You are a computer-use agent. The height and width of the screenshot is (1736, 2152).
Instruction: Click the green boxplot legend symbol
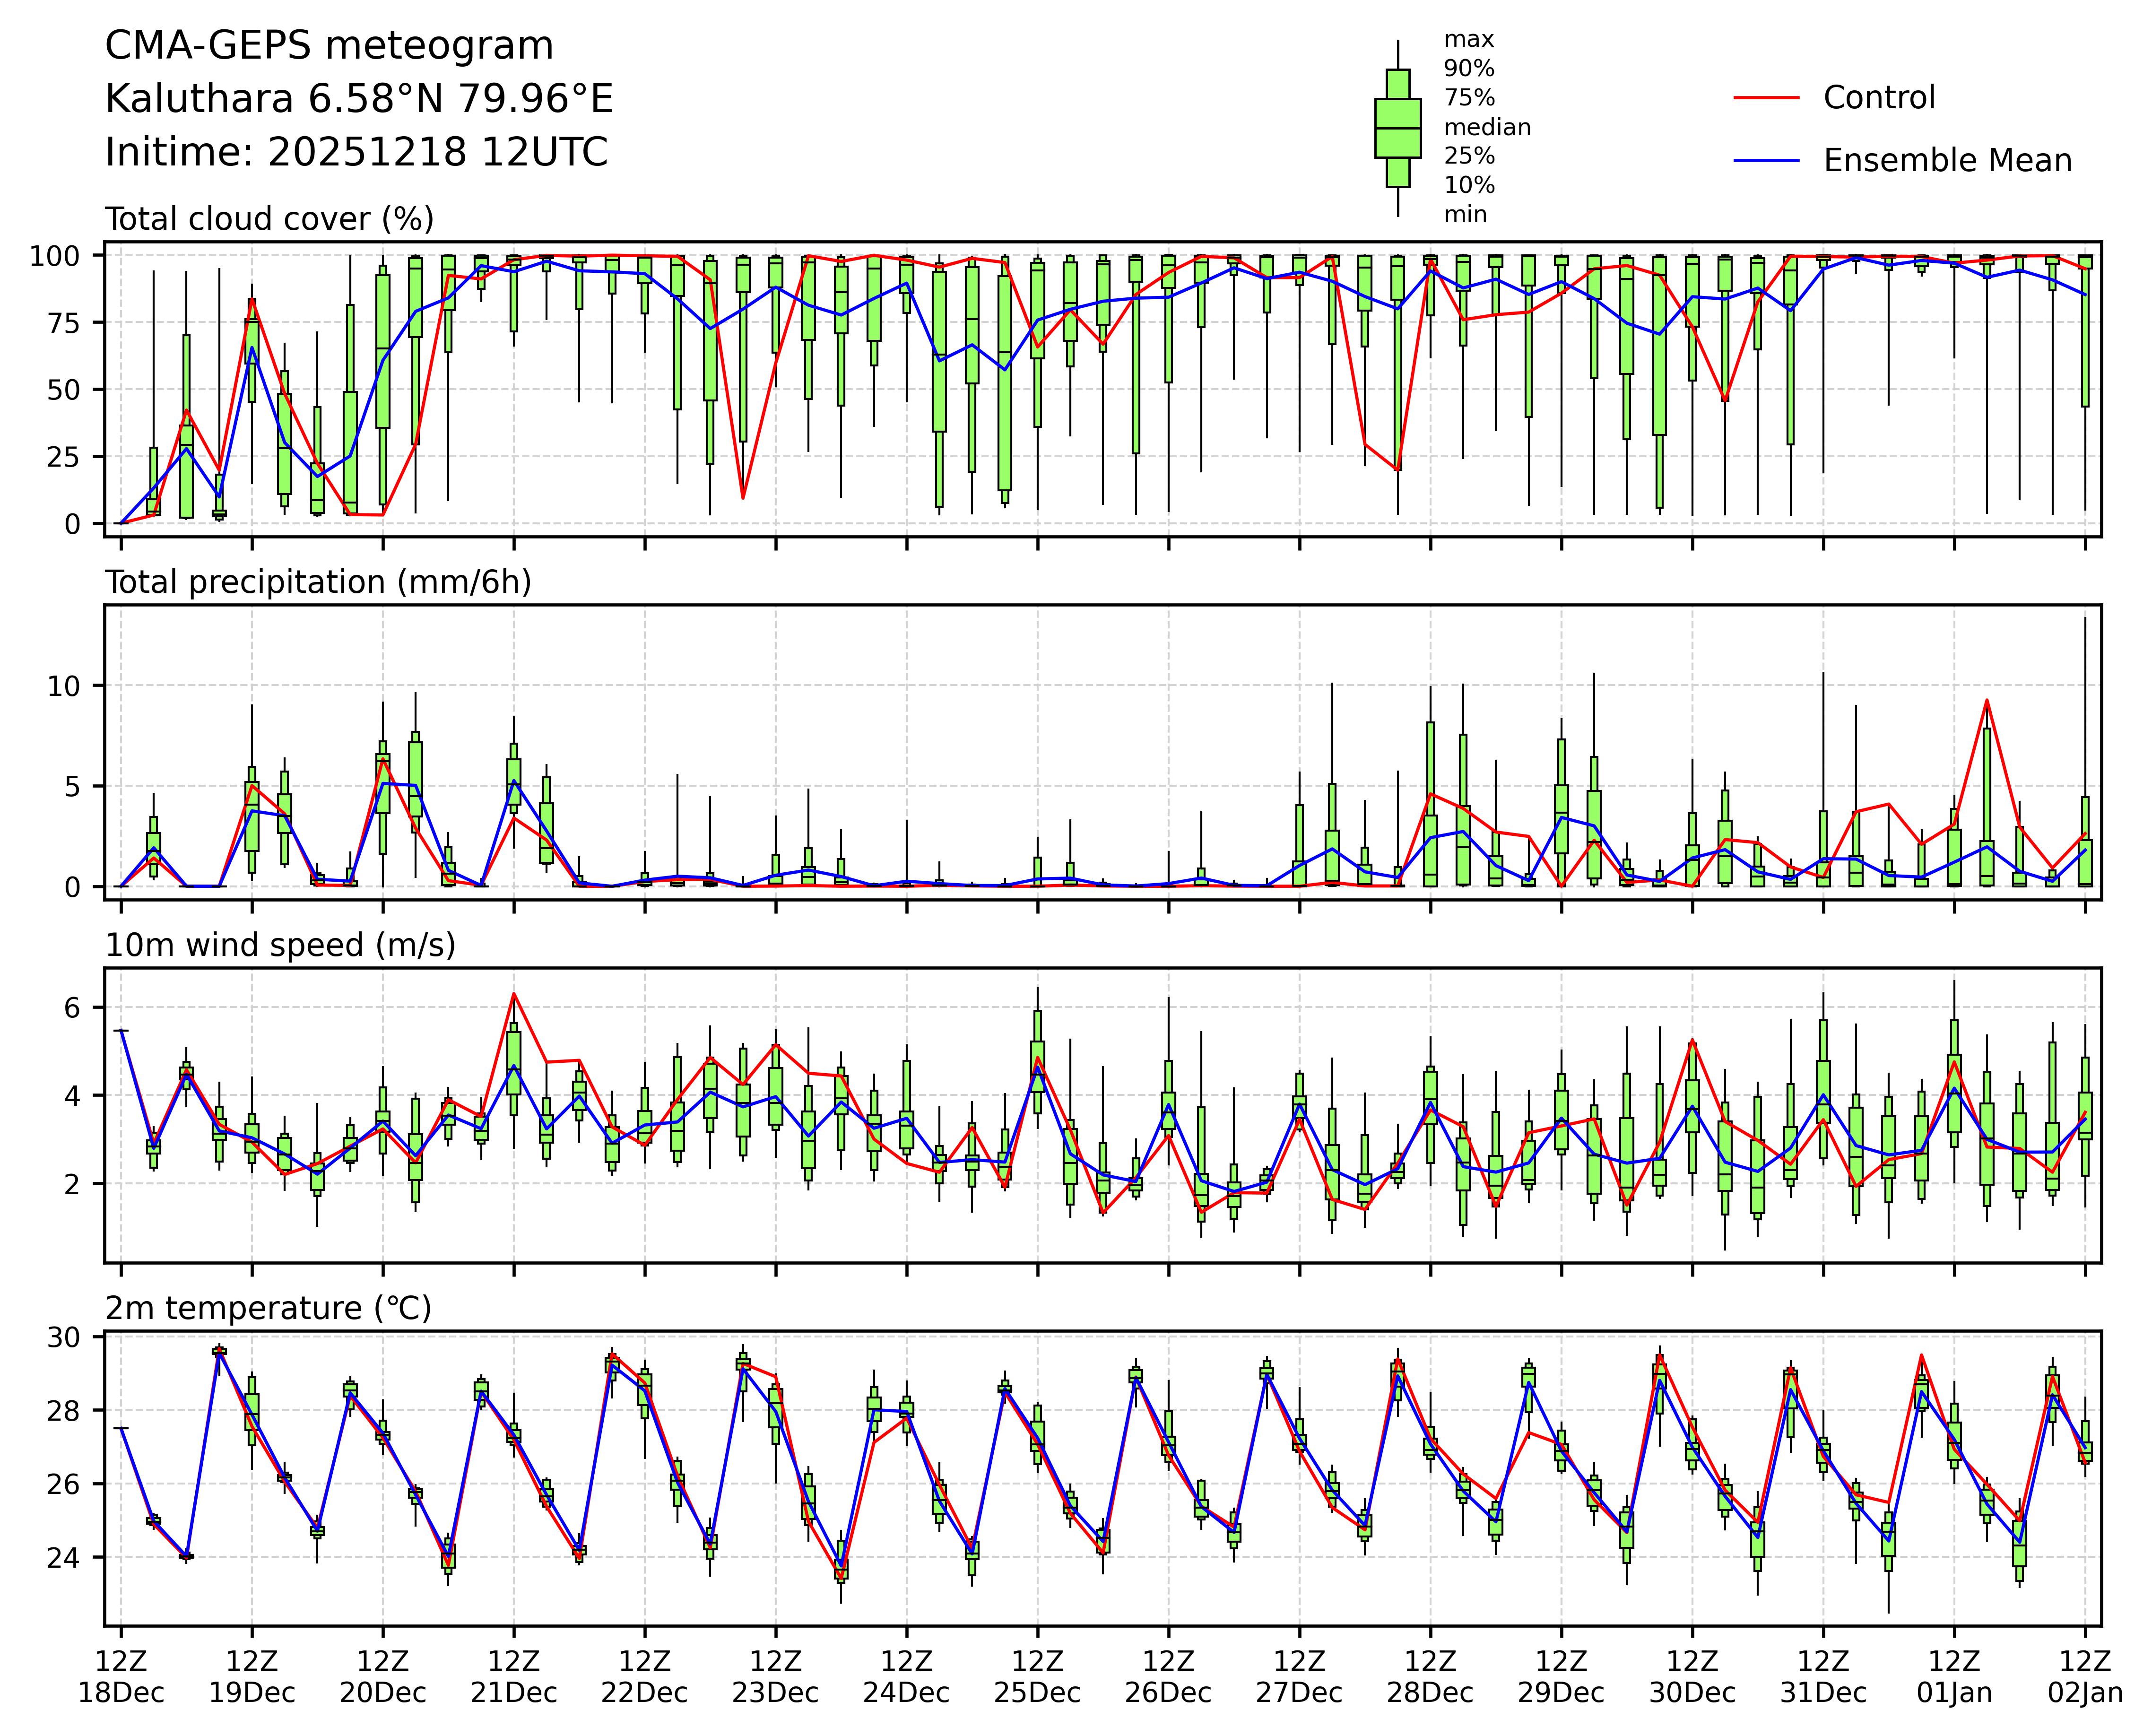point(1397,128)
